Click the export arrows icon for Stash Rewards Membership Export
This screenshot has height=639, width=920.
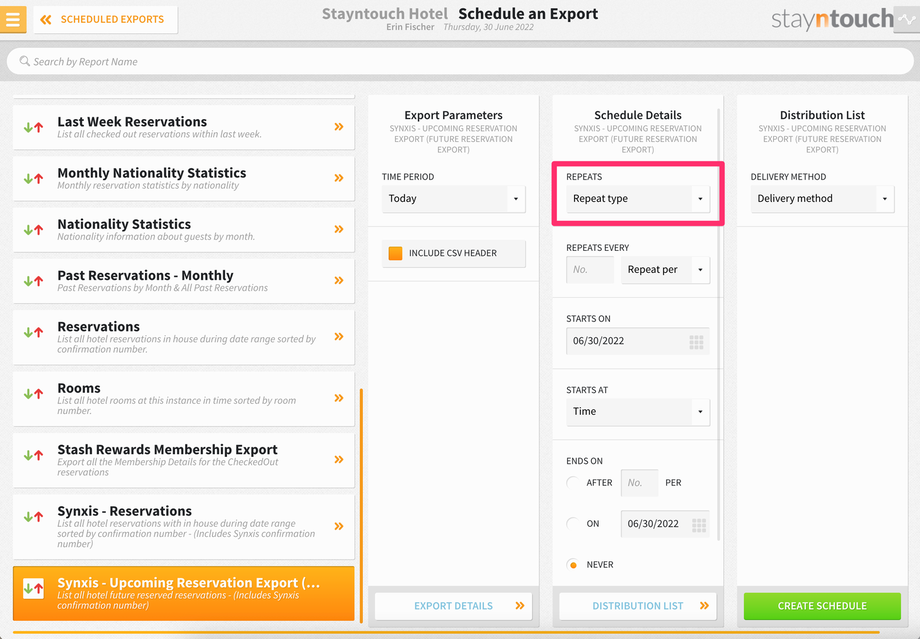33,455
